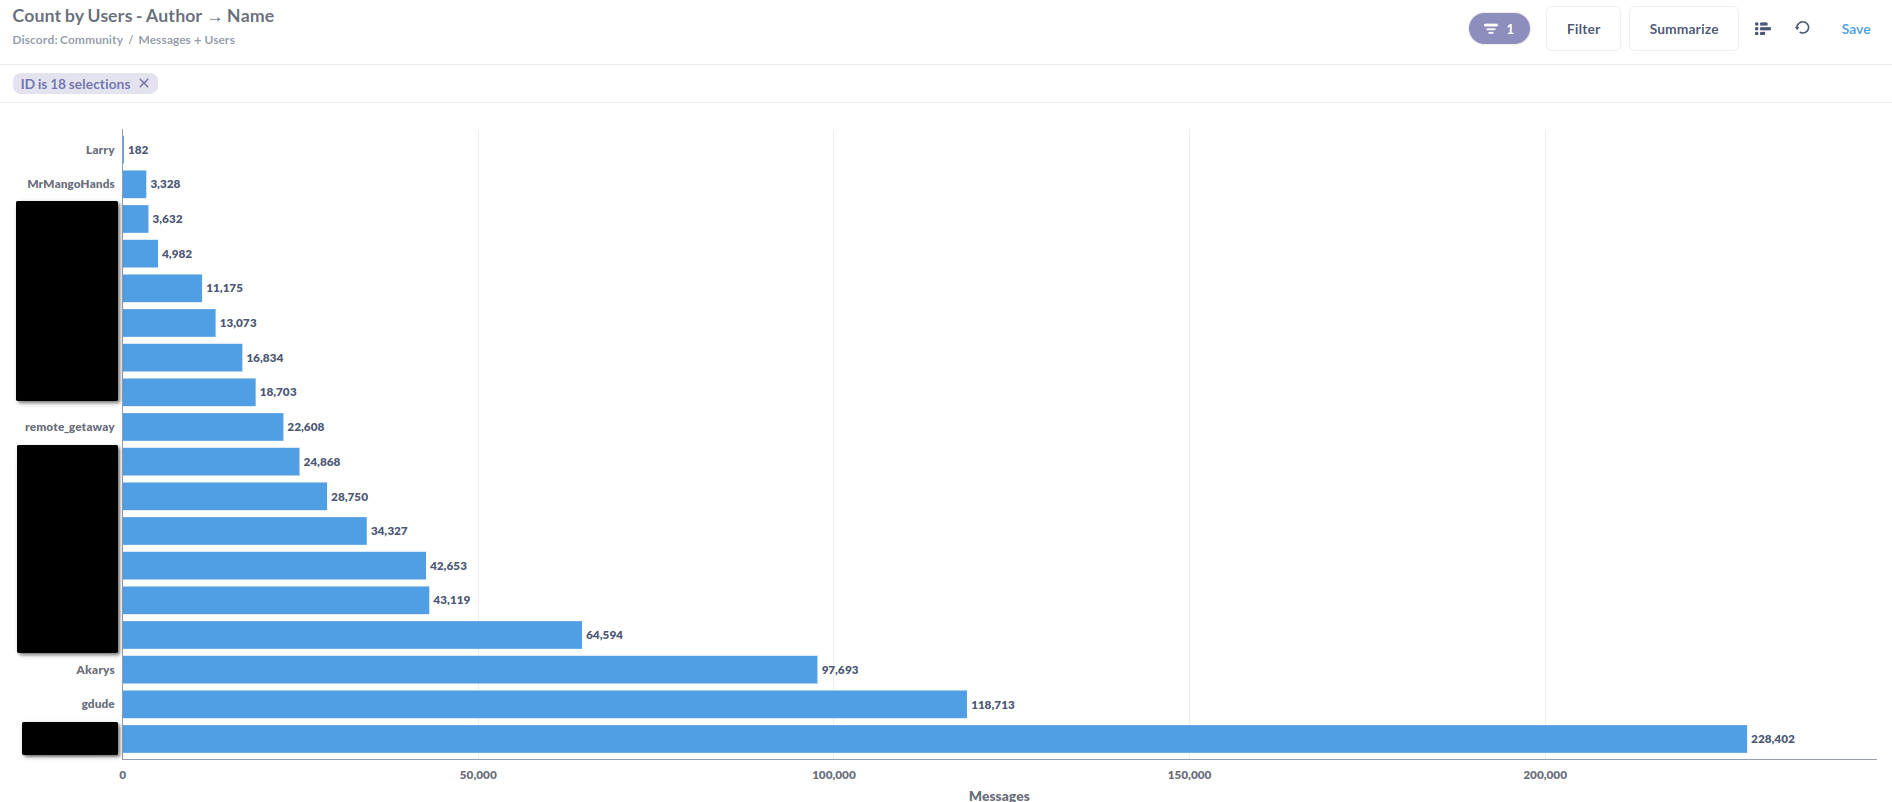Click the Messages x-axis label

point(998,795)
